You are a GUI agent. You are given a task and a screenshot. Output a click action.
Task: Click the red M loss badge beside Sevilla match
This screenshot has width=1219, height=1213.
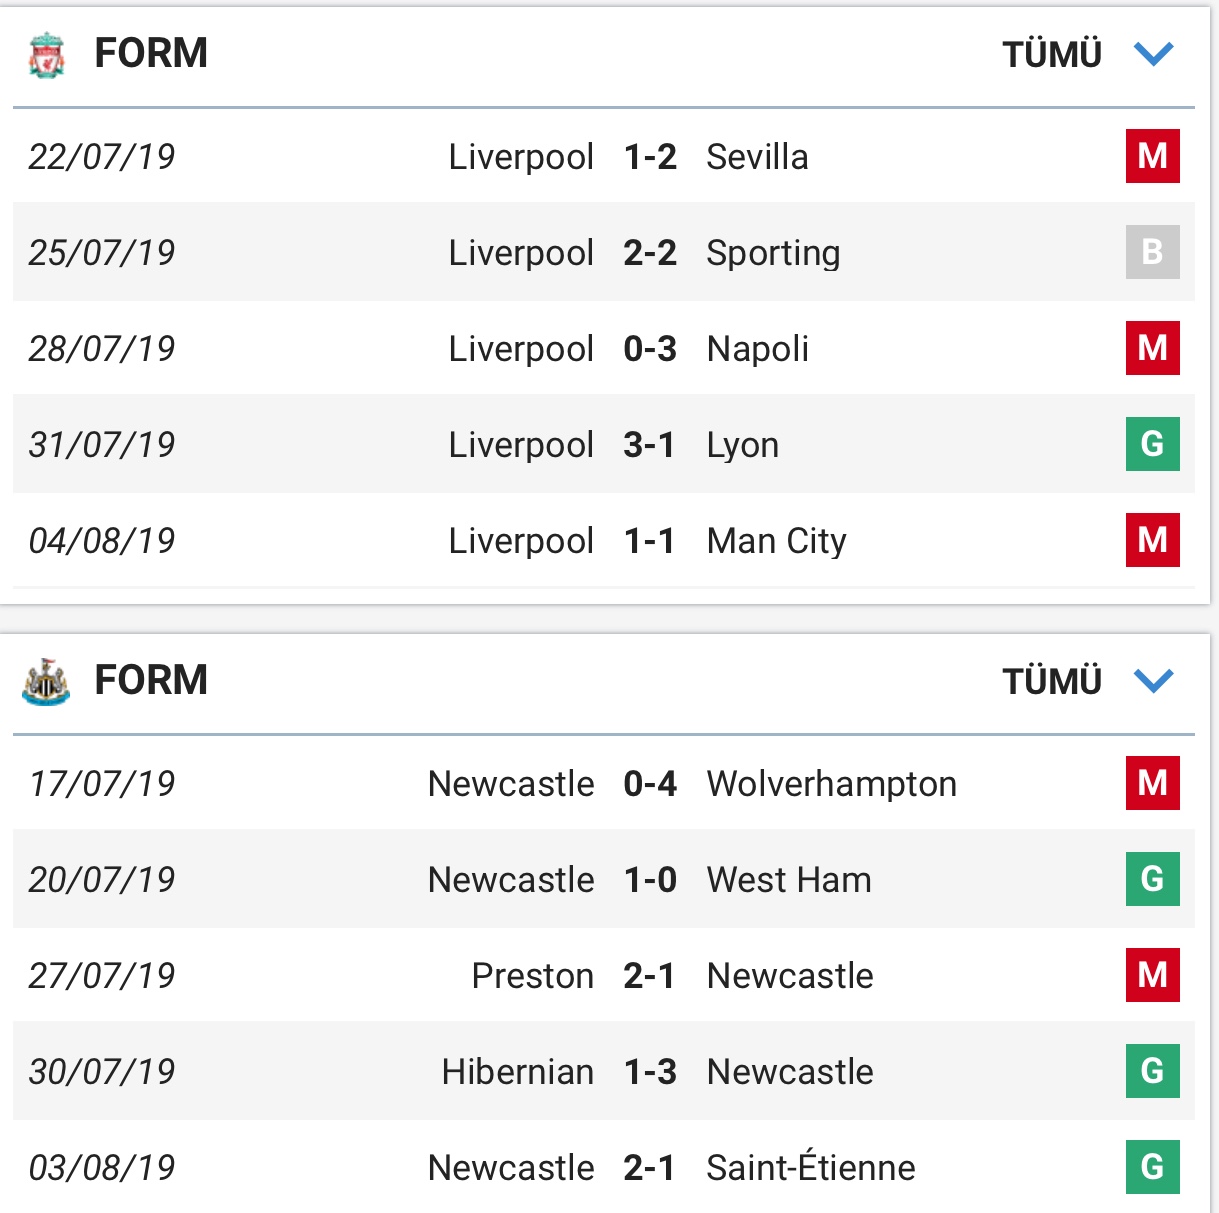1152,156
